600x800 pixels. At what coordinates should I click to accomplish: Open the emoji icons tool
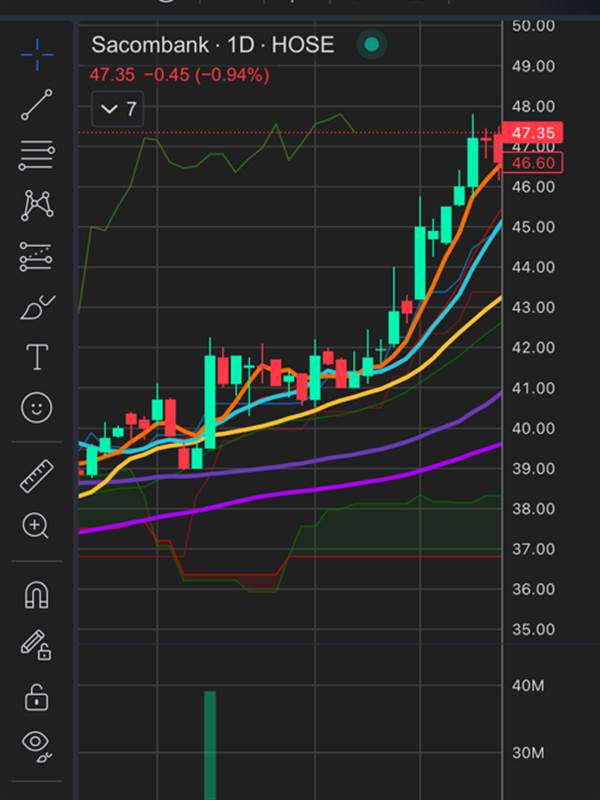[x=37, y=407]
